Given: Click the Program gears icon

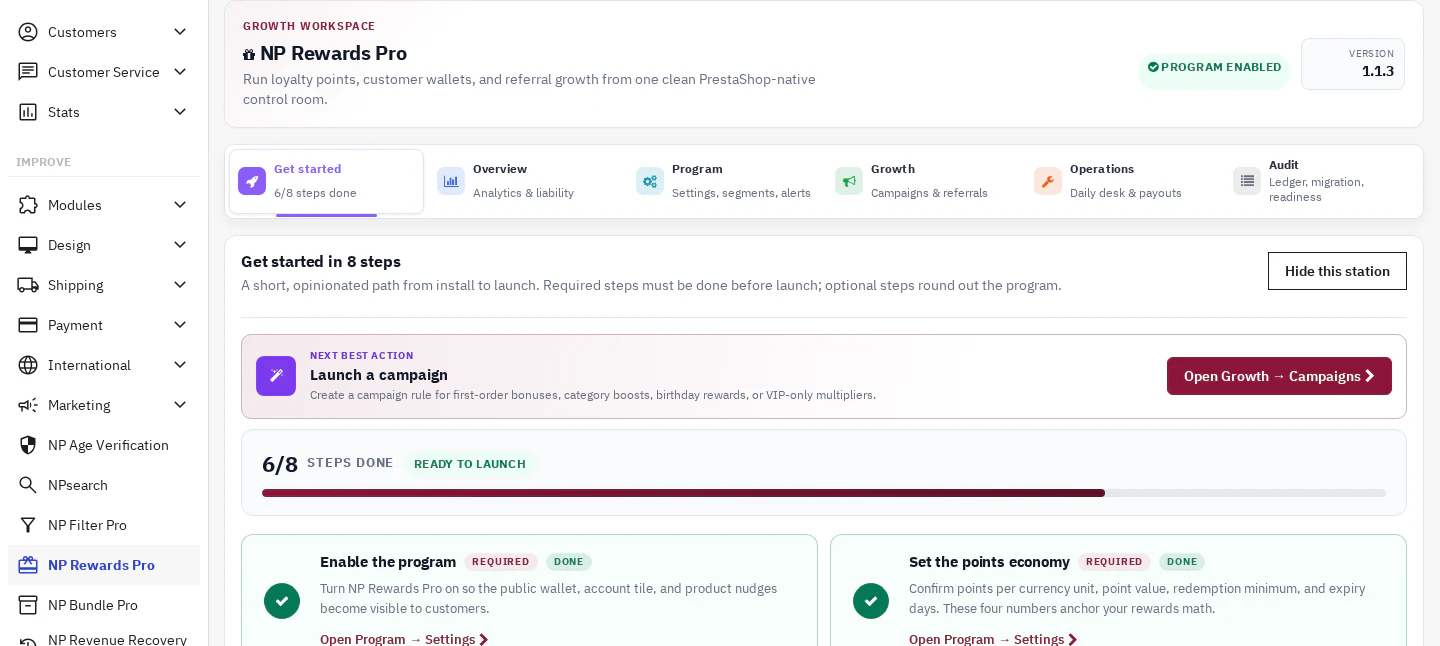Looking at the screenshot, I should coord(650,181).
